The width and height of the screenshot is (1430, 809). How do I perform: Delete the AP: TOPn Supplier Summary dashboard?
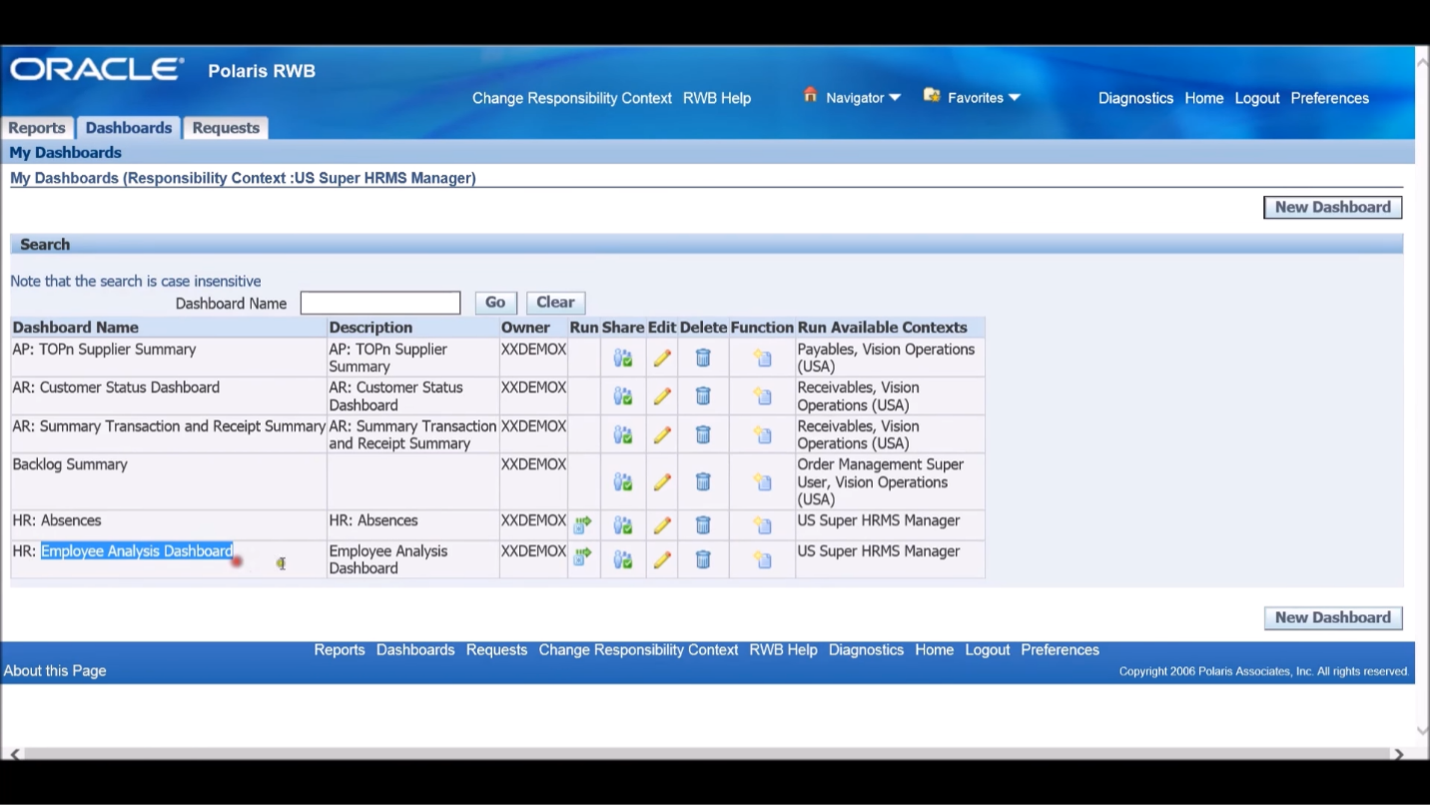click(703, 358)
